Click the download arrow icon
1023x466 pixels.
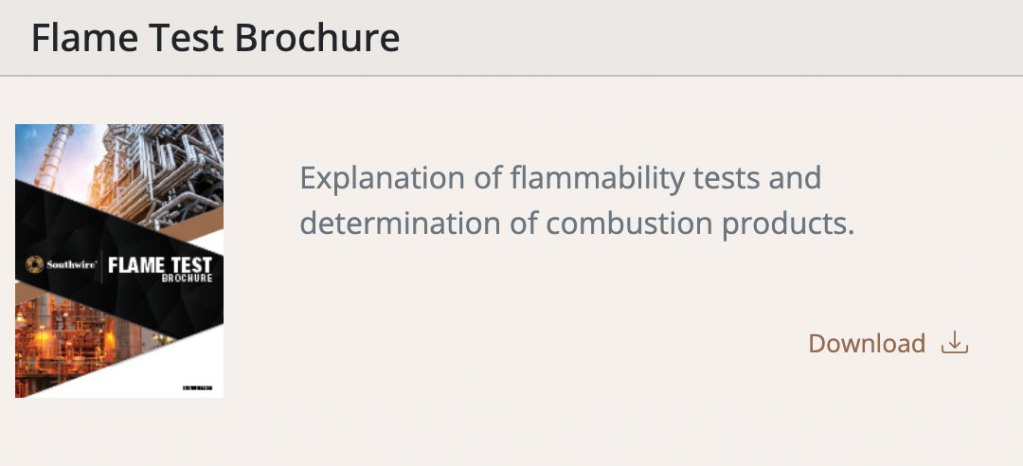[x=955, y=344]
